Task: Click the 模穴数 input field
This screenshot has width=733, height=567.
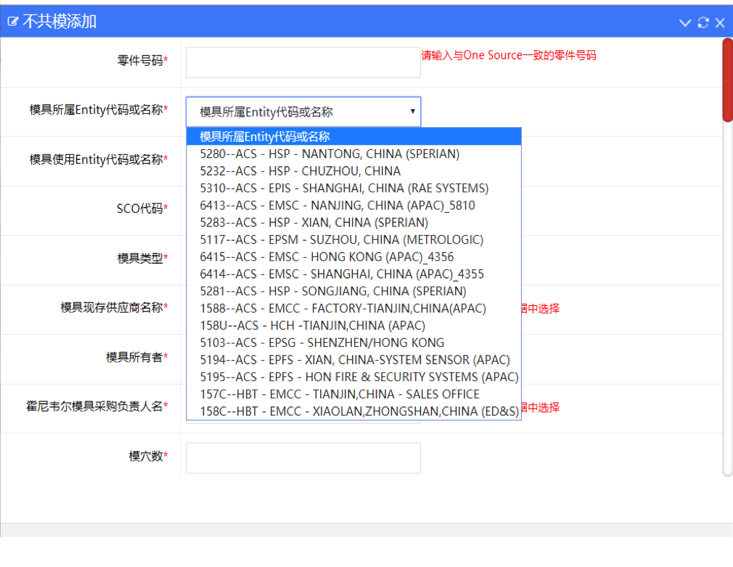Action: (x=303, y=457)
